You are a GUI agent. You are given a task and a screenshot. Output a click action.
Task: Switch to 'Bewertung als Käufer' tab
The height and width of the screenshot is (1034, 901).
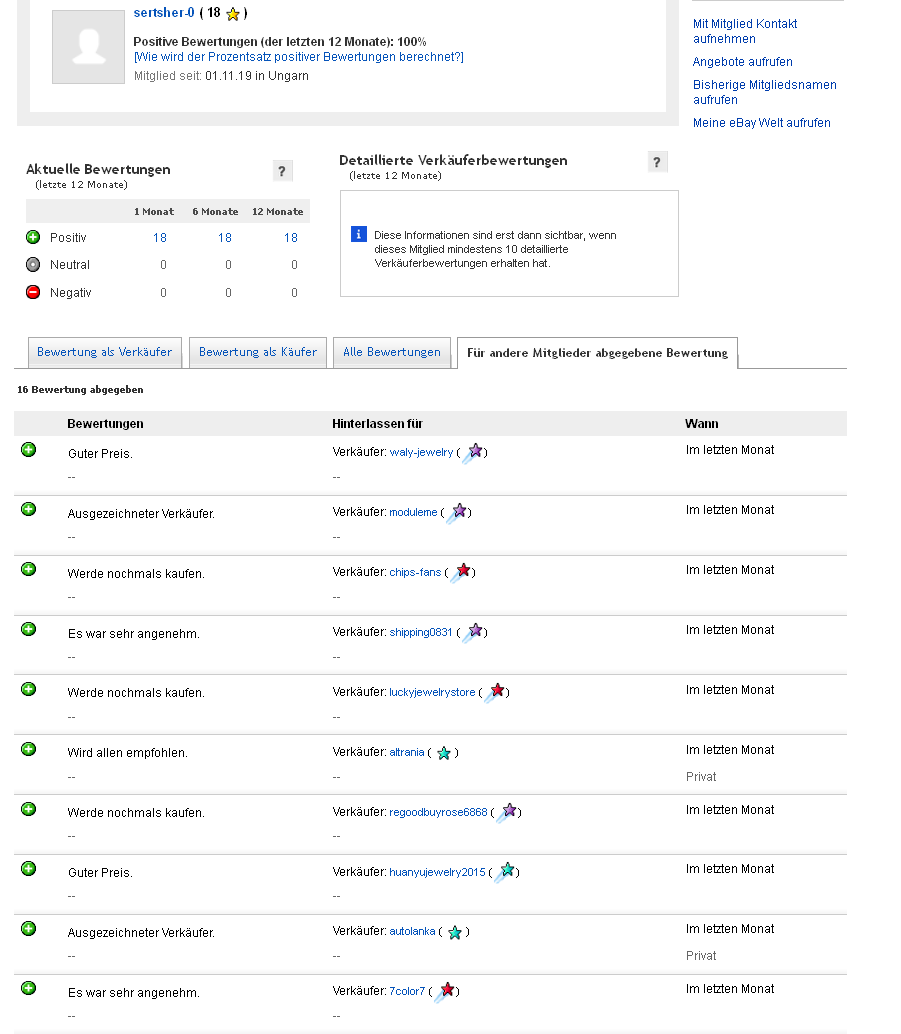[x=258, y=352]
